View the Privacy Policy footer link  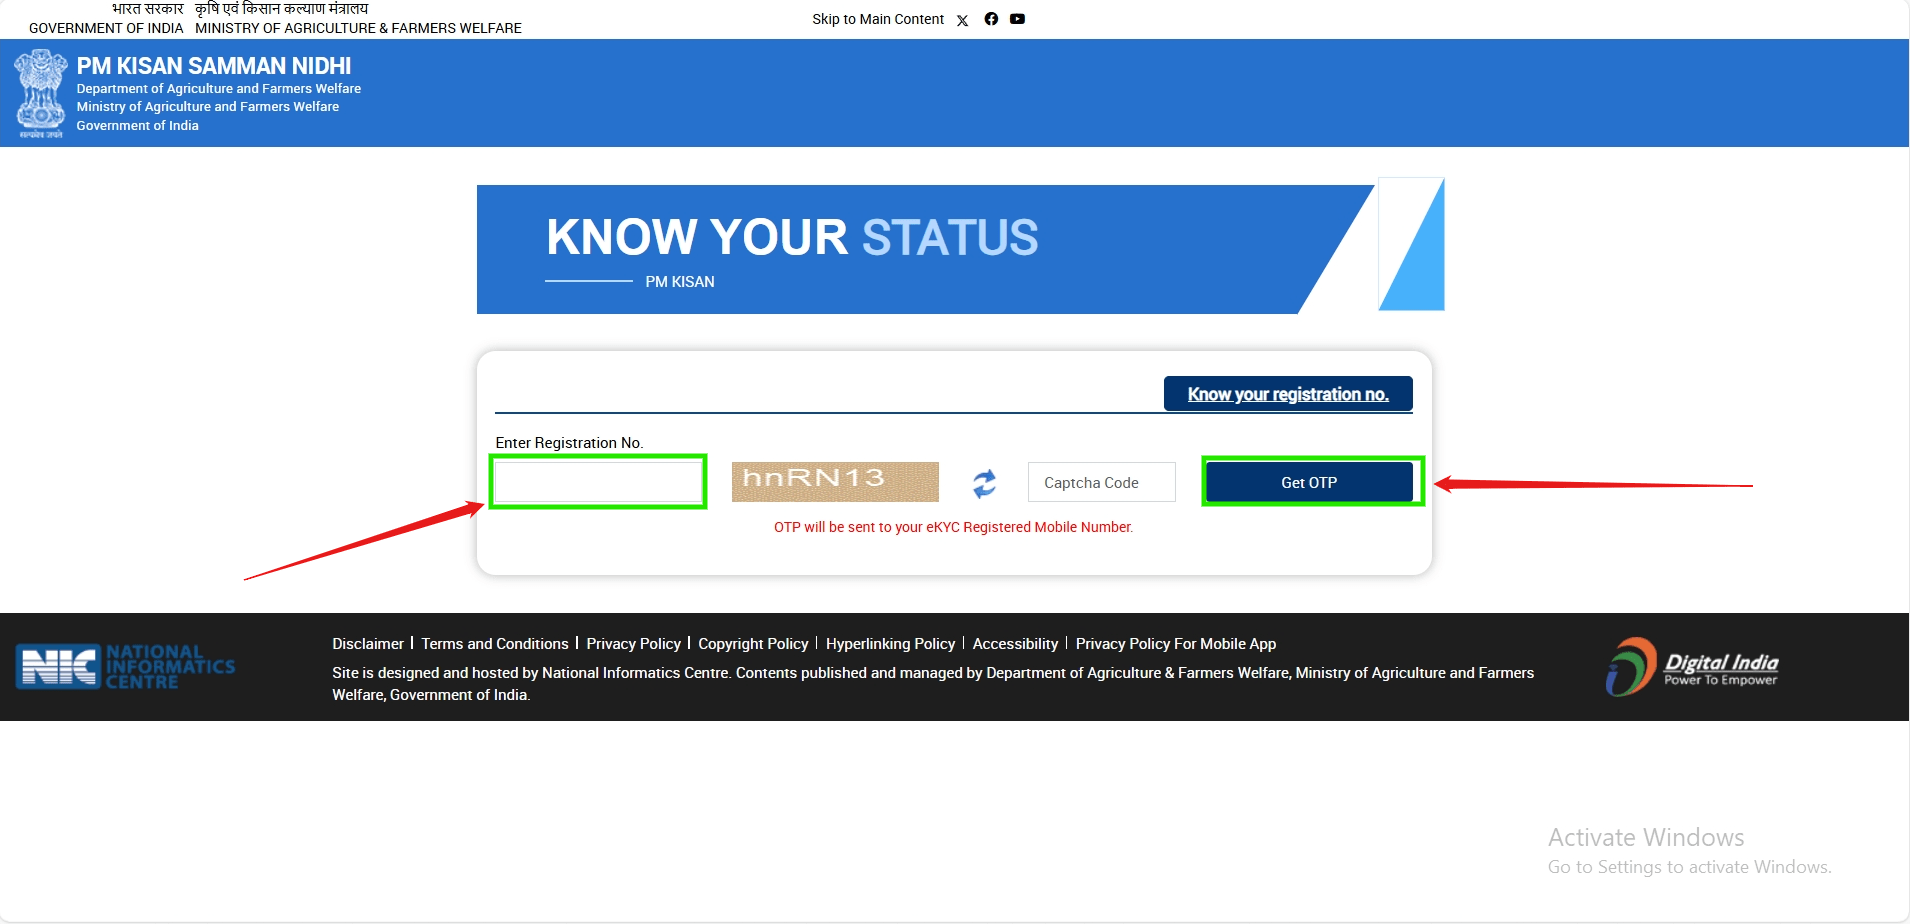tap(633, 644)
